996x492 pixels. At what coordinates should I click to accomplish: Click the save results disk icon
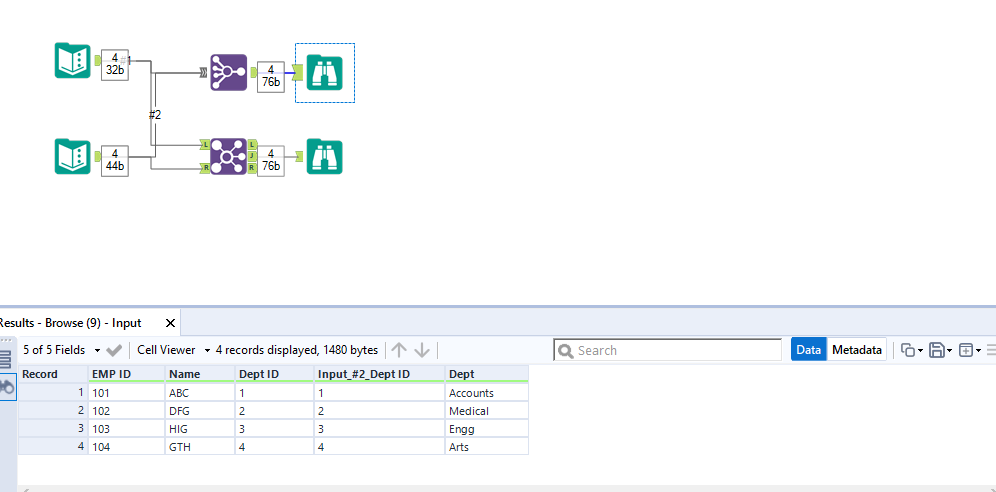936,350
